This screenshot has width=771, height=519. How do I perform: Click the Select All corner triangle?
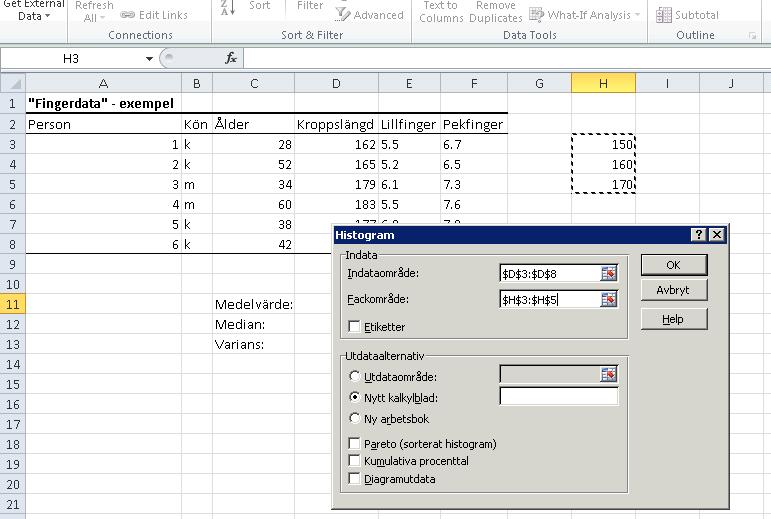pos(13,83)
